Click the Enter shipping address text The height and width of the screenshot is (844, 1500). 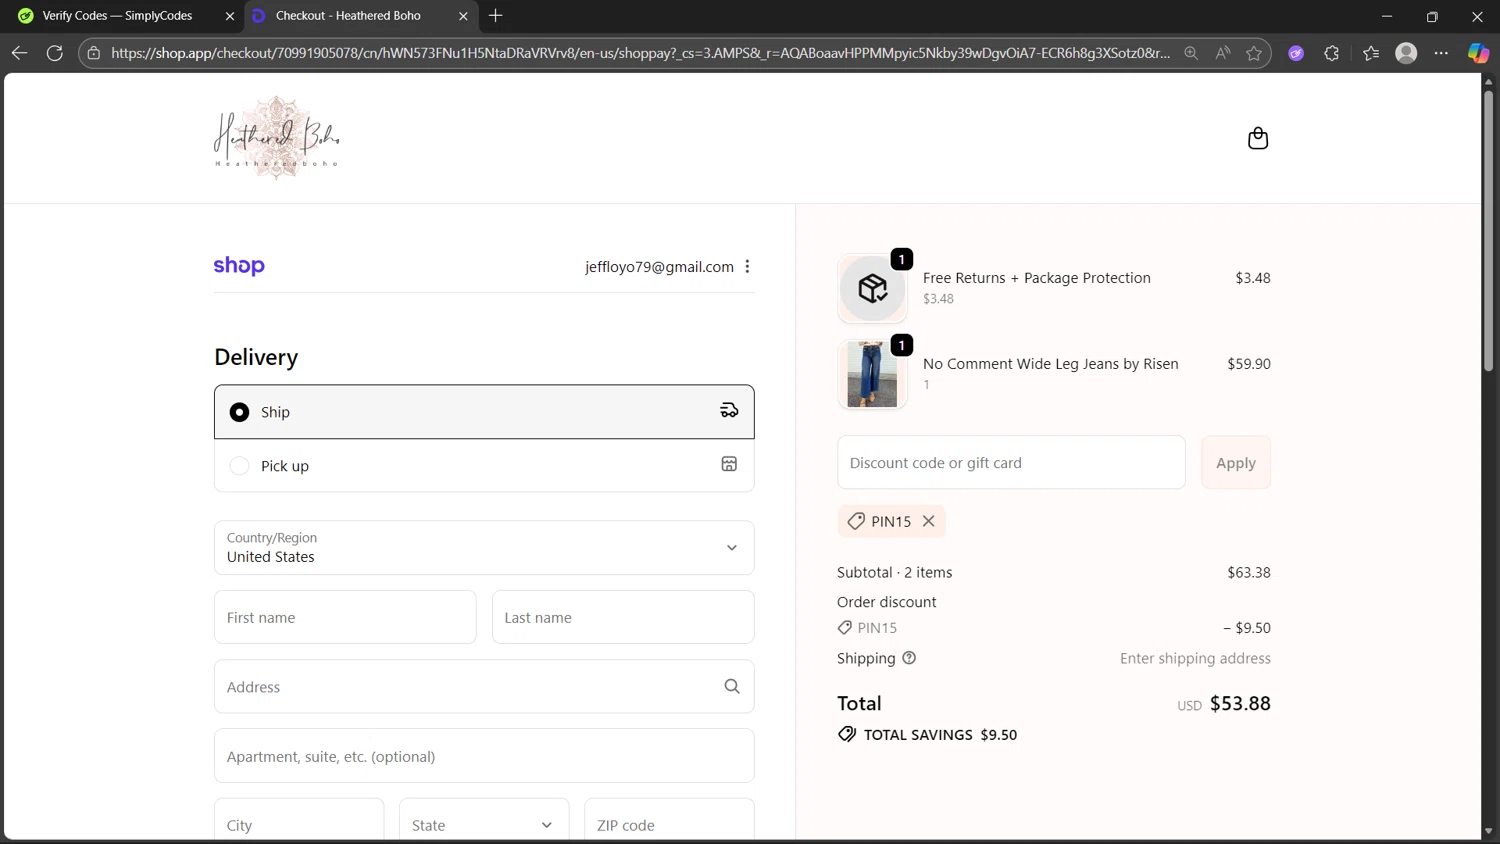point(1195,659)
